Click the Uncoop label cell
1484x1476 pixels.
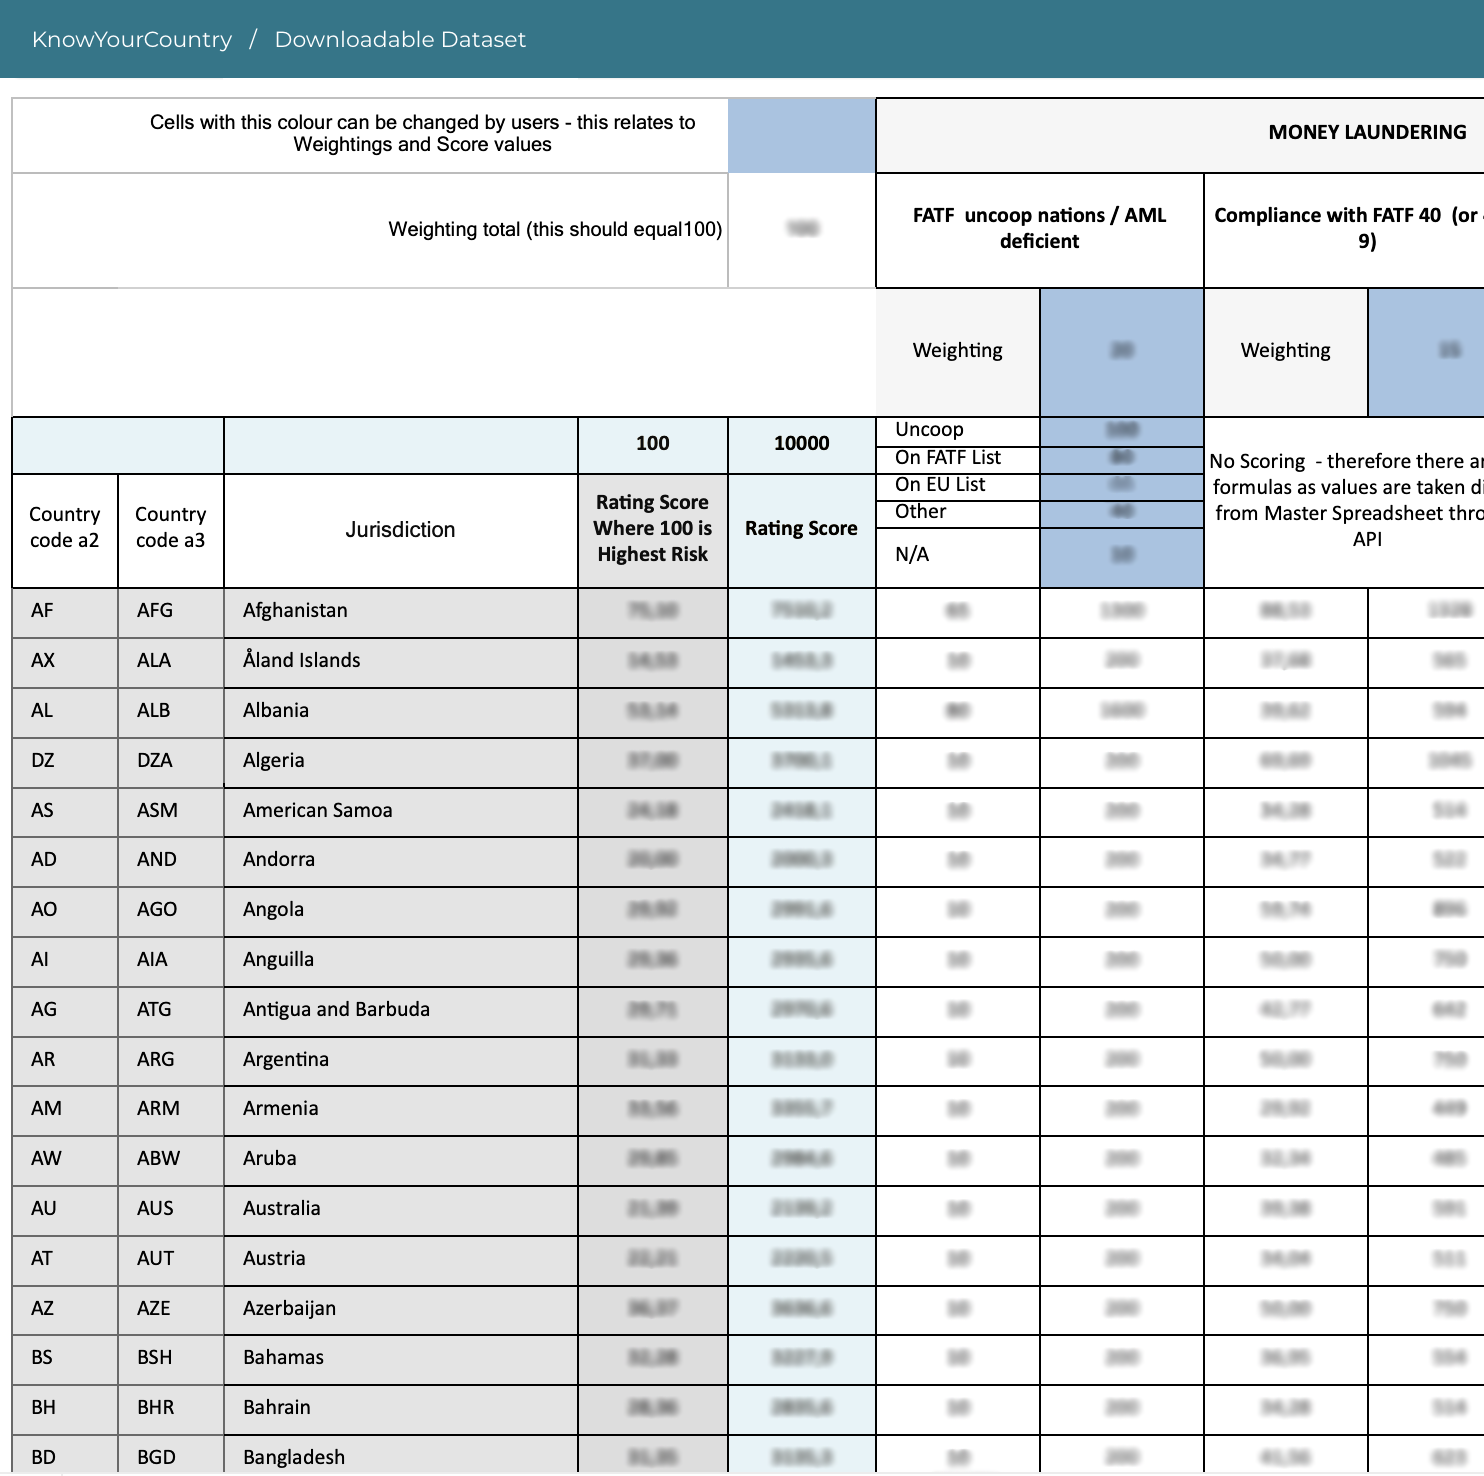(958, 430)
